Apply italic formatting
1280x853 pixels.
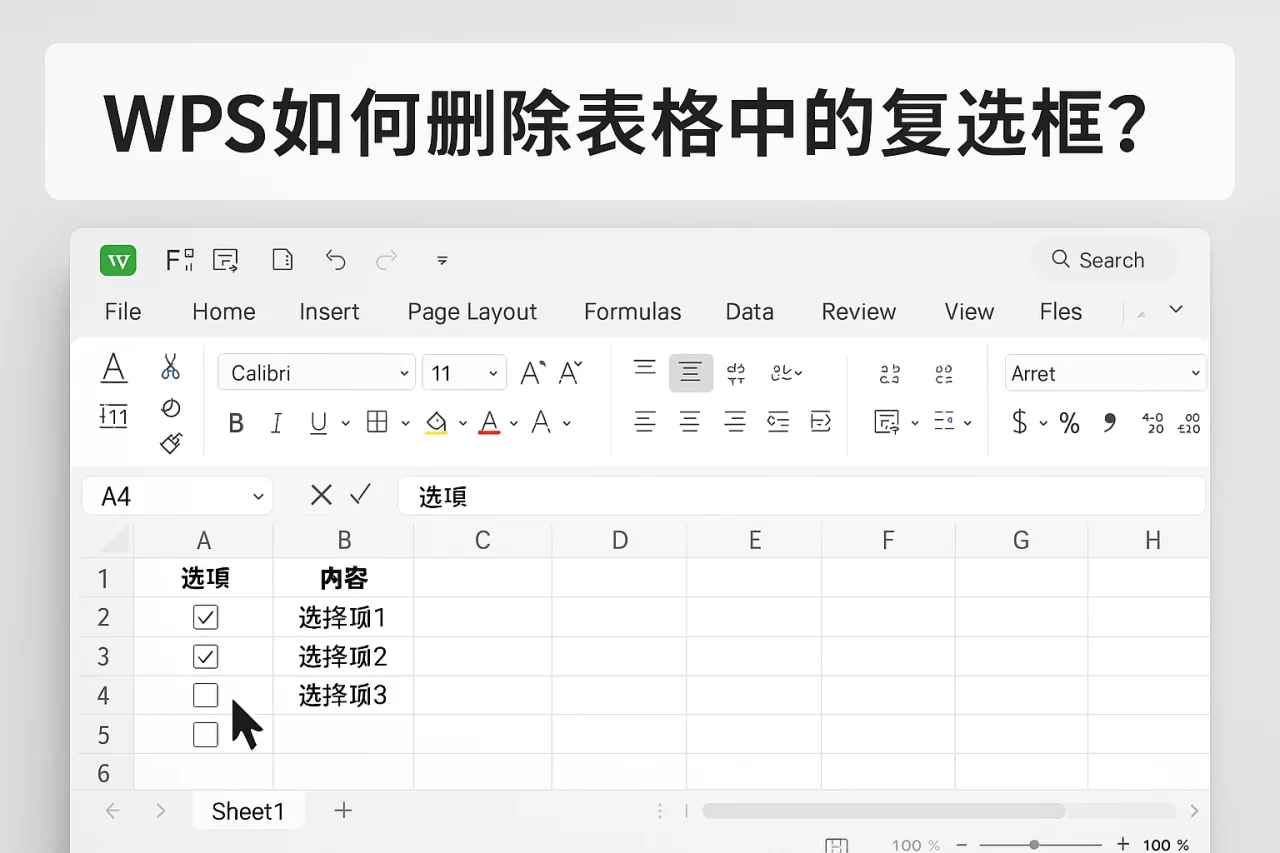[277, 423]
